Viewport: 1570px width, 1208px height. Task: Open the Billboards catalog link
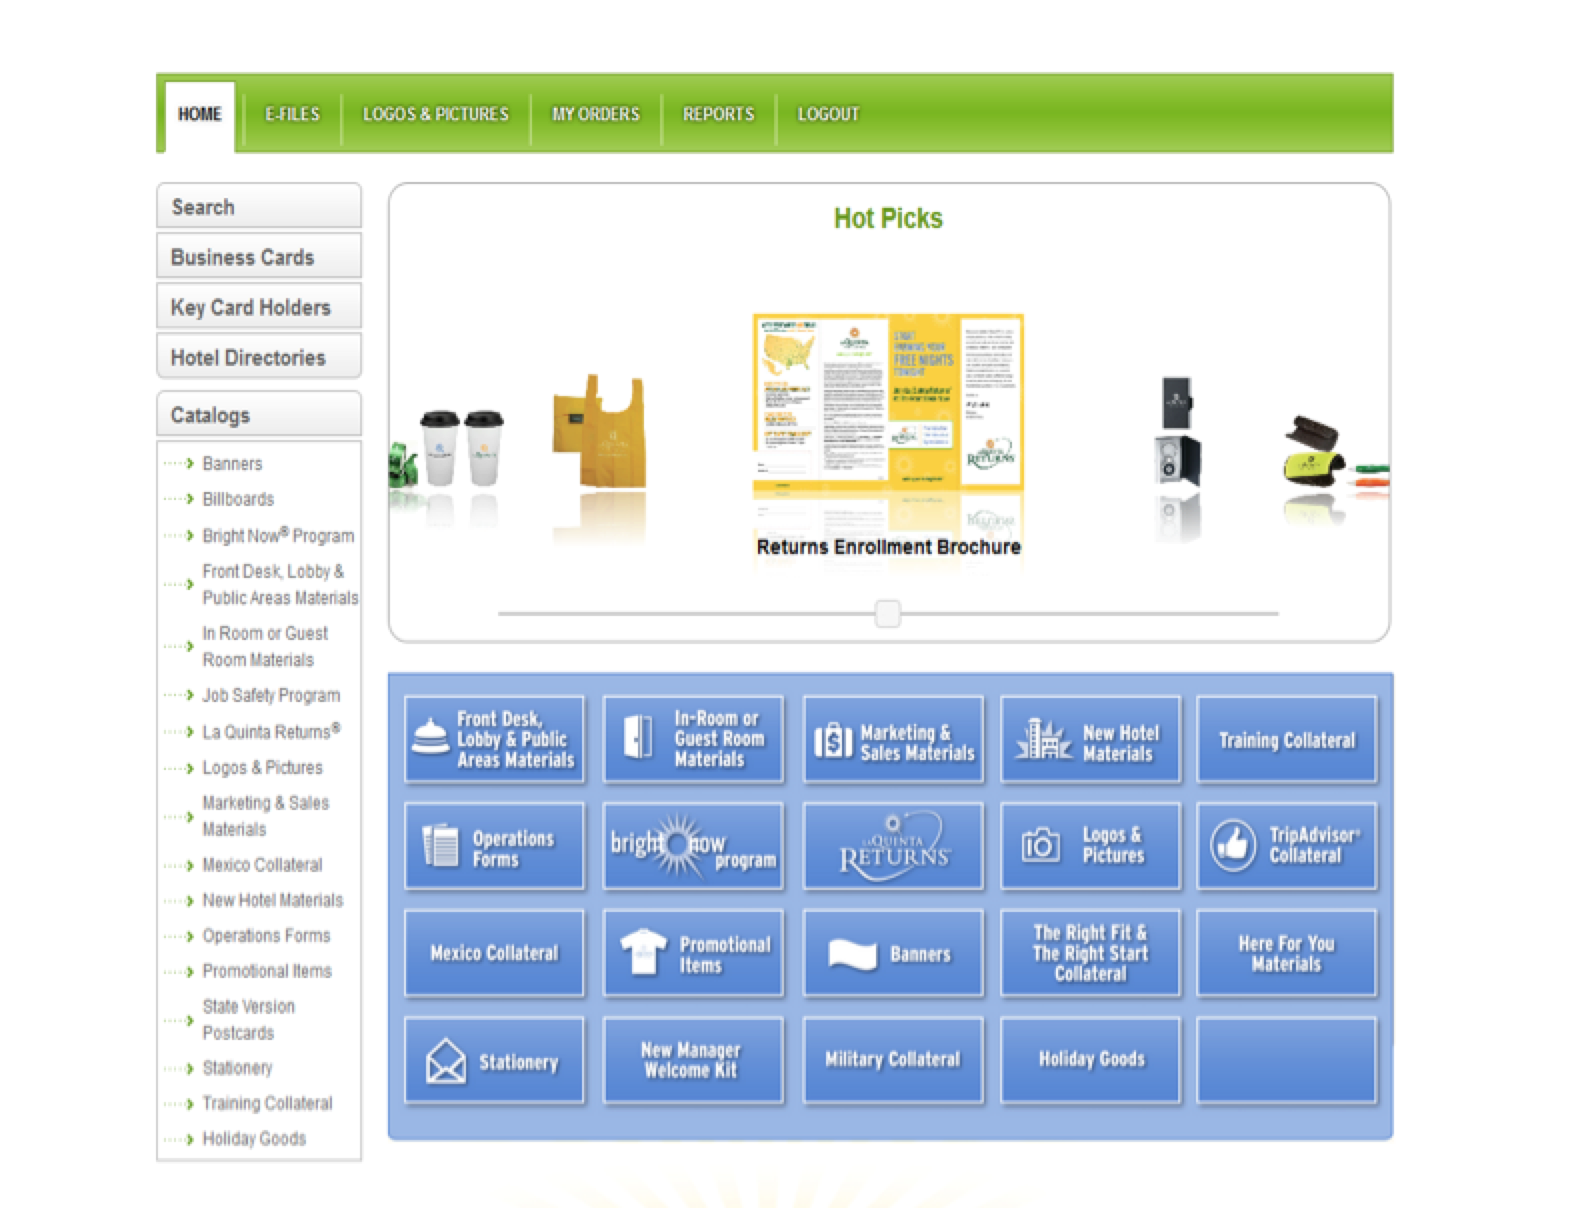238,499
